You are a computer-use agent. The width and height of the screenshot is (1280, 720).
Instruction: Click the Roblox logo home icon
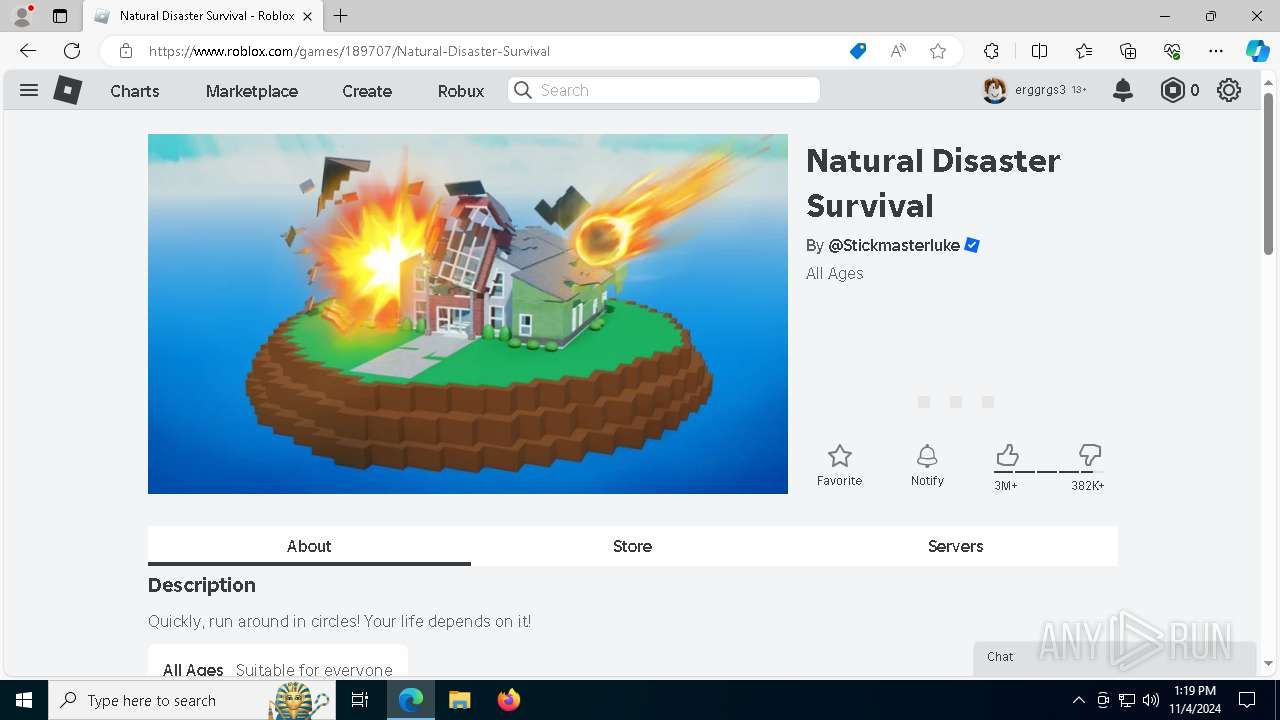tap(68, 91)
